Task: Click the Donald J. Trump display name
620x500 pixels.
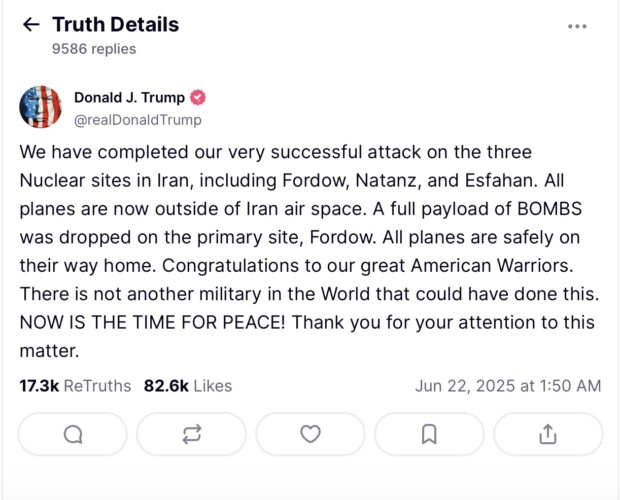Action: (x=129, y=98)
